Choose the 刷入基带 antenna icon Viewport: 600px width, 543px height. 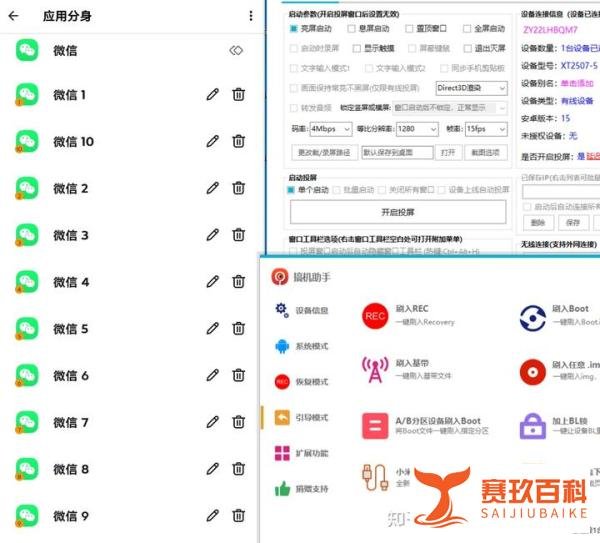point(375,369)
